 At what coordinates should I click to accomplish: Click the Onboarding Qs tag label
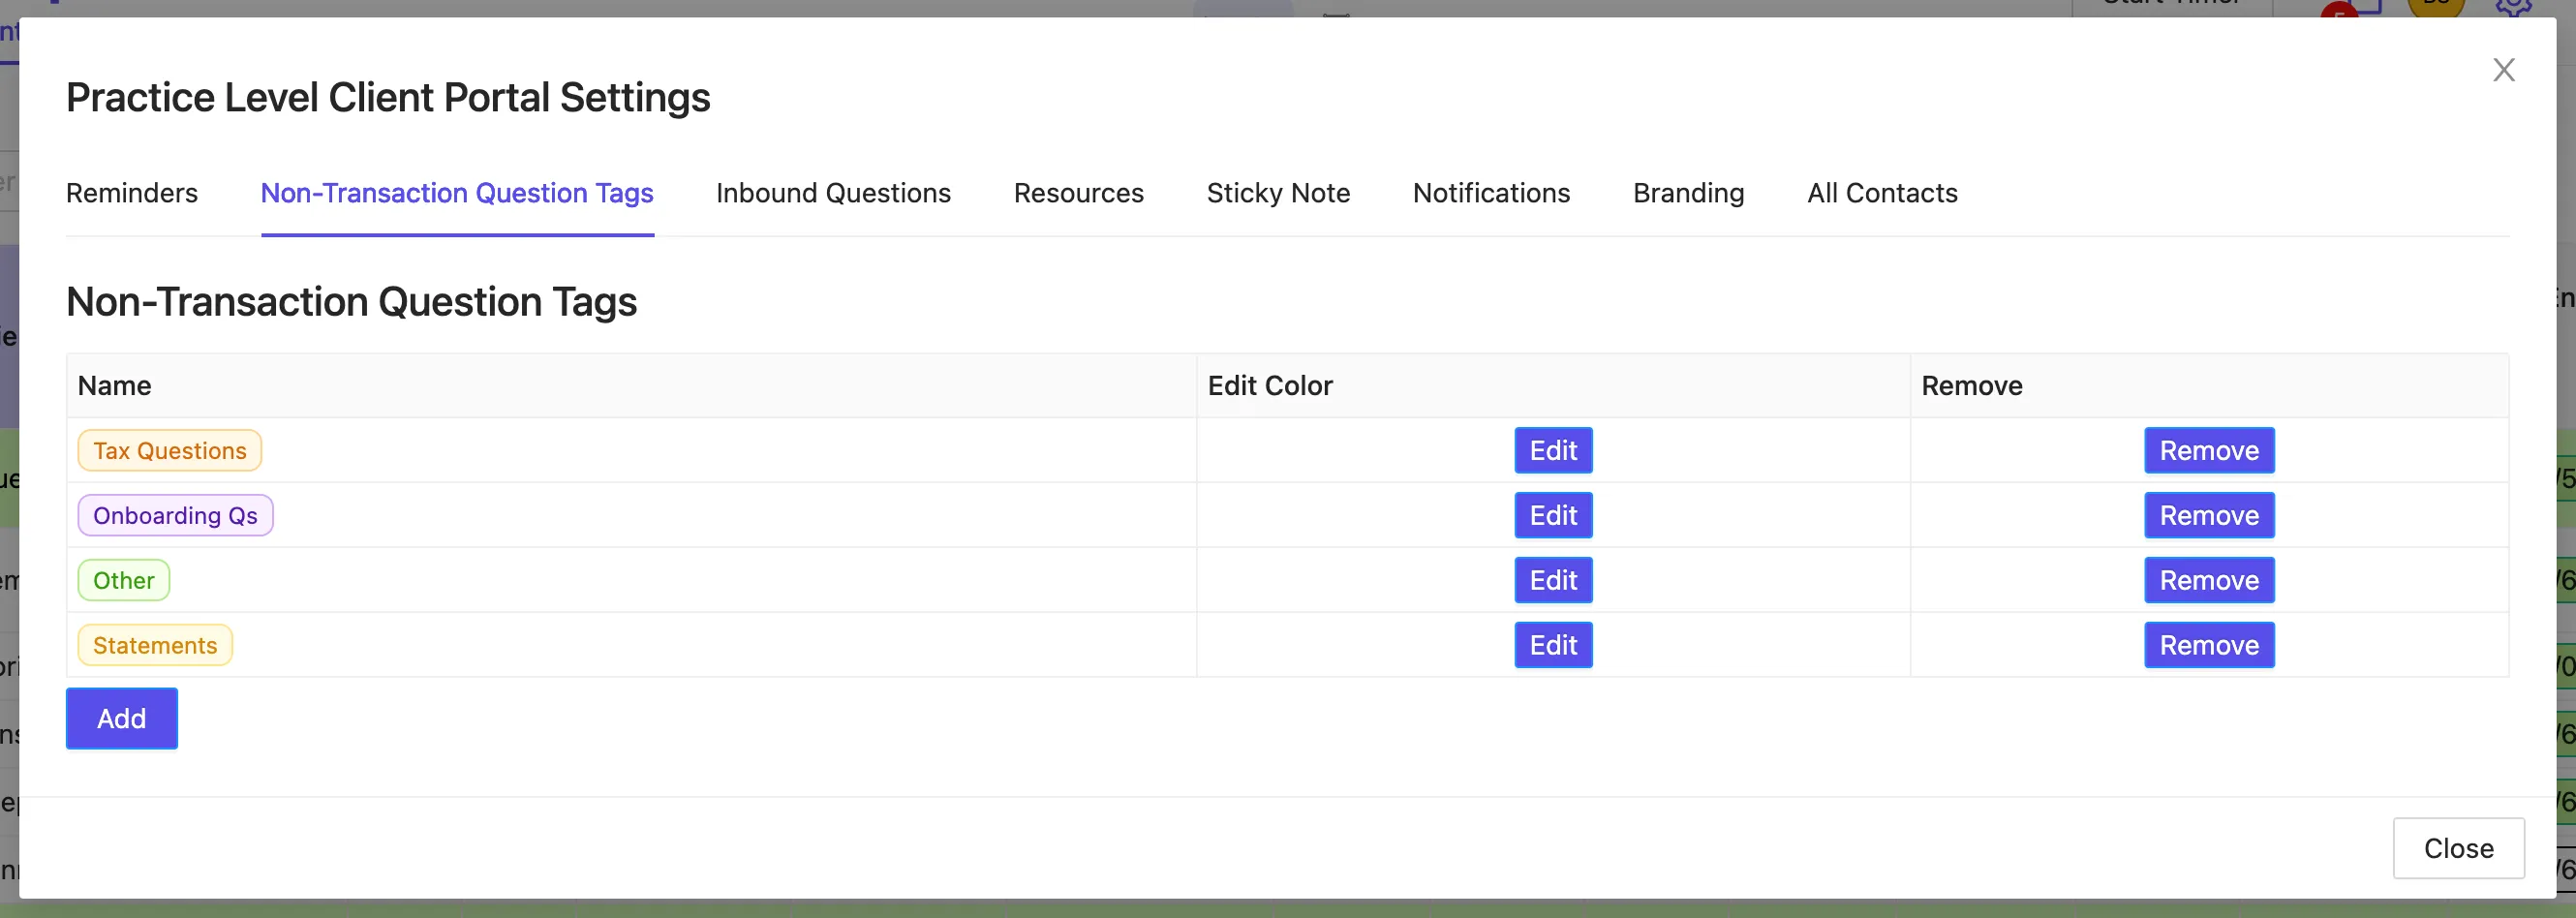(x=175, y=516)
